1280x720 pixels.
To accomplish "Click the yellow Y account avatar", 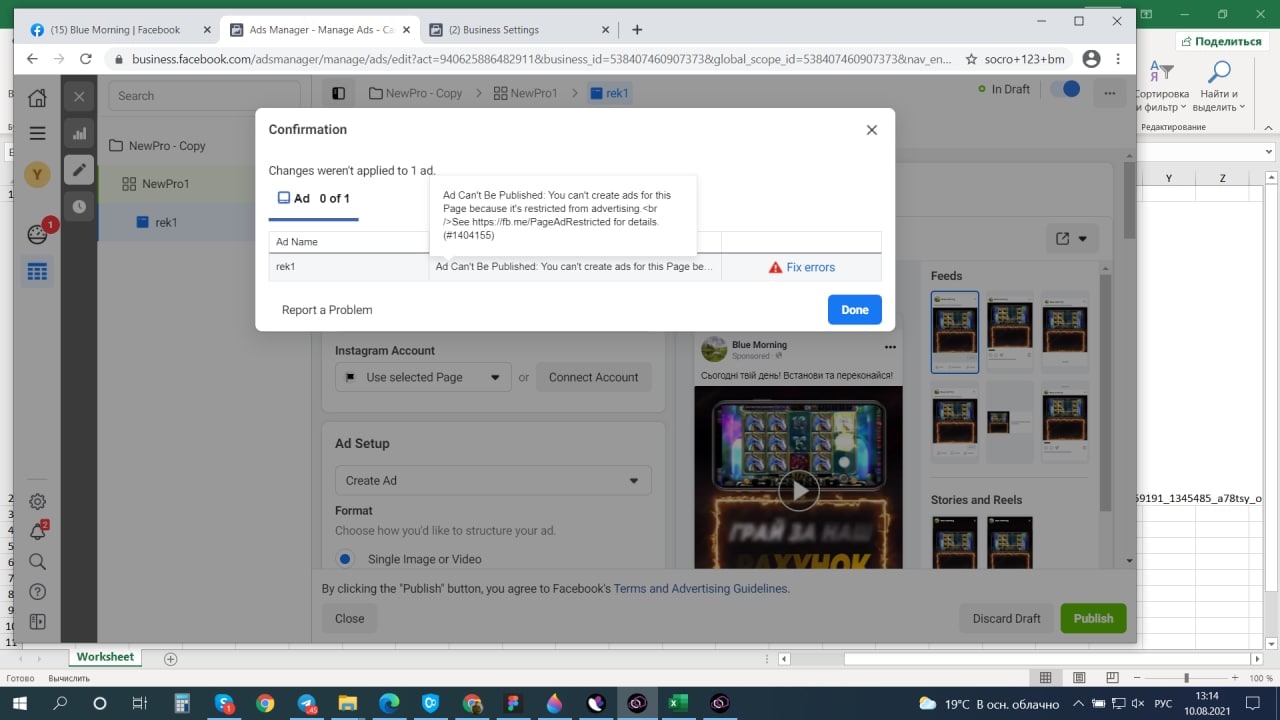I will (x=37, y=174).
